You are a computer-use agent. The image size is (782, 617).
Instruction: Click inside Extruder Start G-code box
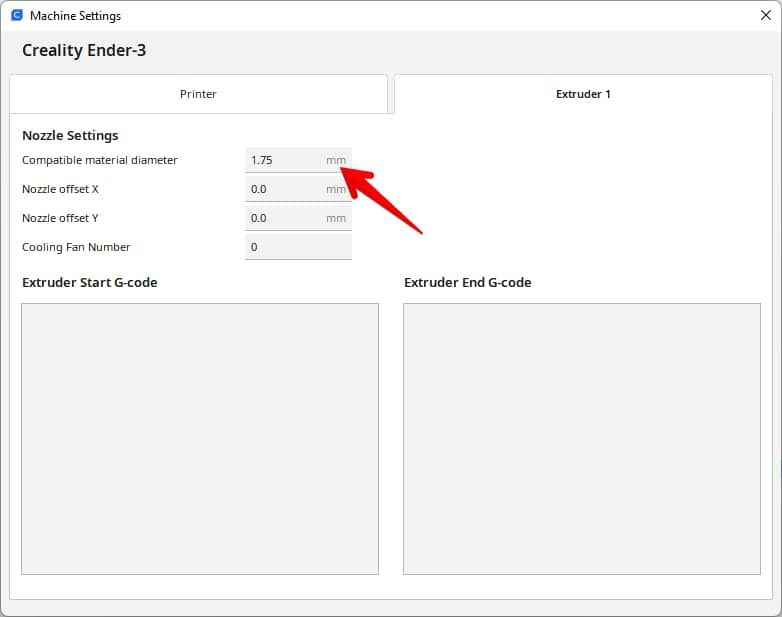(200, 438)
